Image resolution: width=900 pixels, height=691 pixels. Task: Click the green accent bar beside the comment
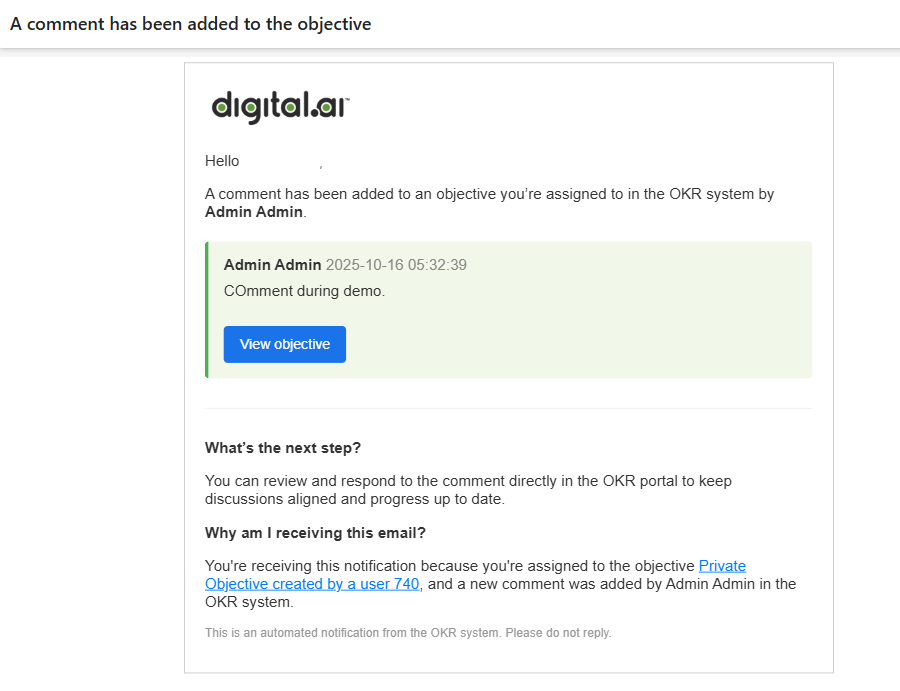[x=207, y=308]
